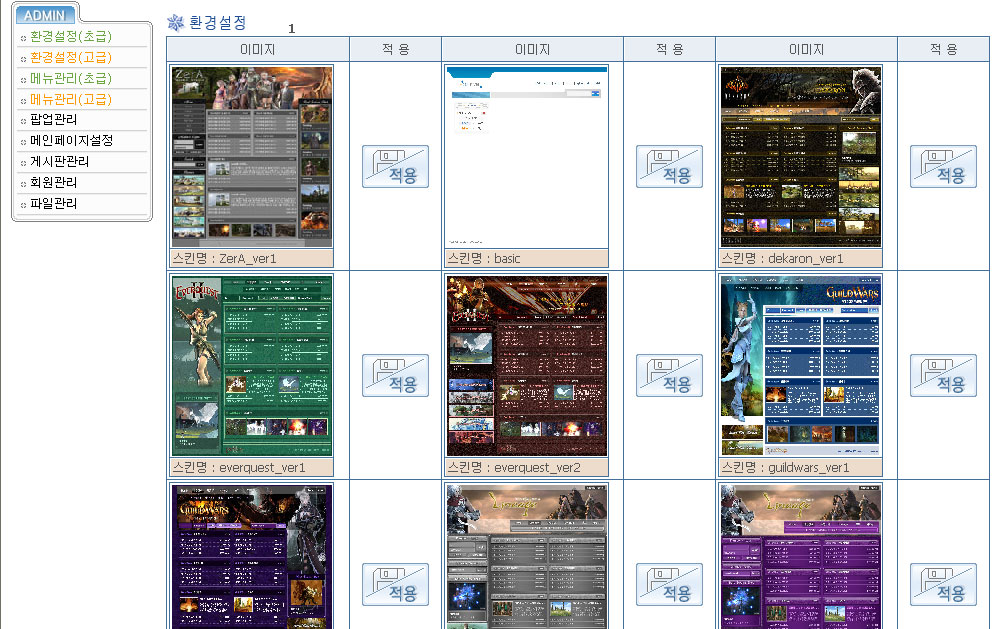Apply the ZerA_ver1 skin
The height and width of the screenshot is (629, 1001).
(x=395, y=166)
